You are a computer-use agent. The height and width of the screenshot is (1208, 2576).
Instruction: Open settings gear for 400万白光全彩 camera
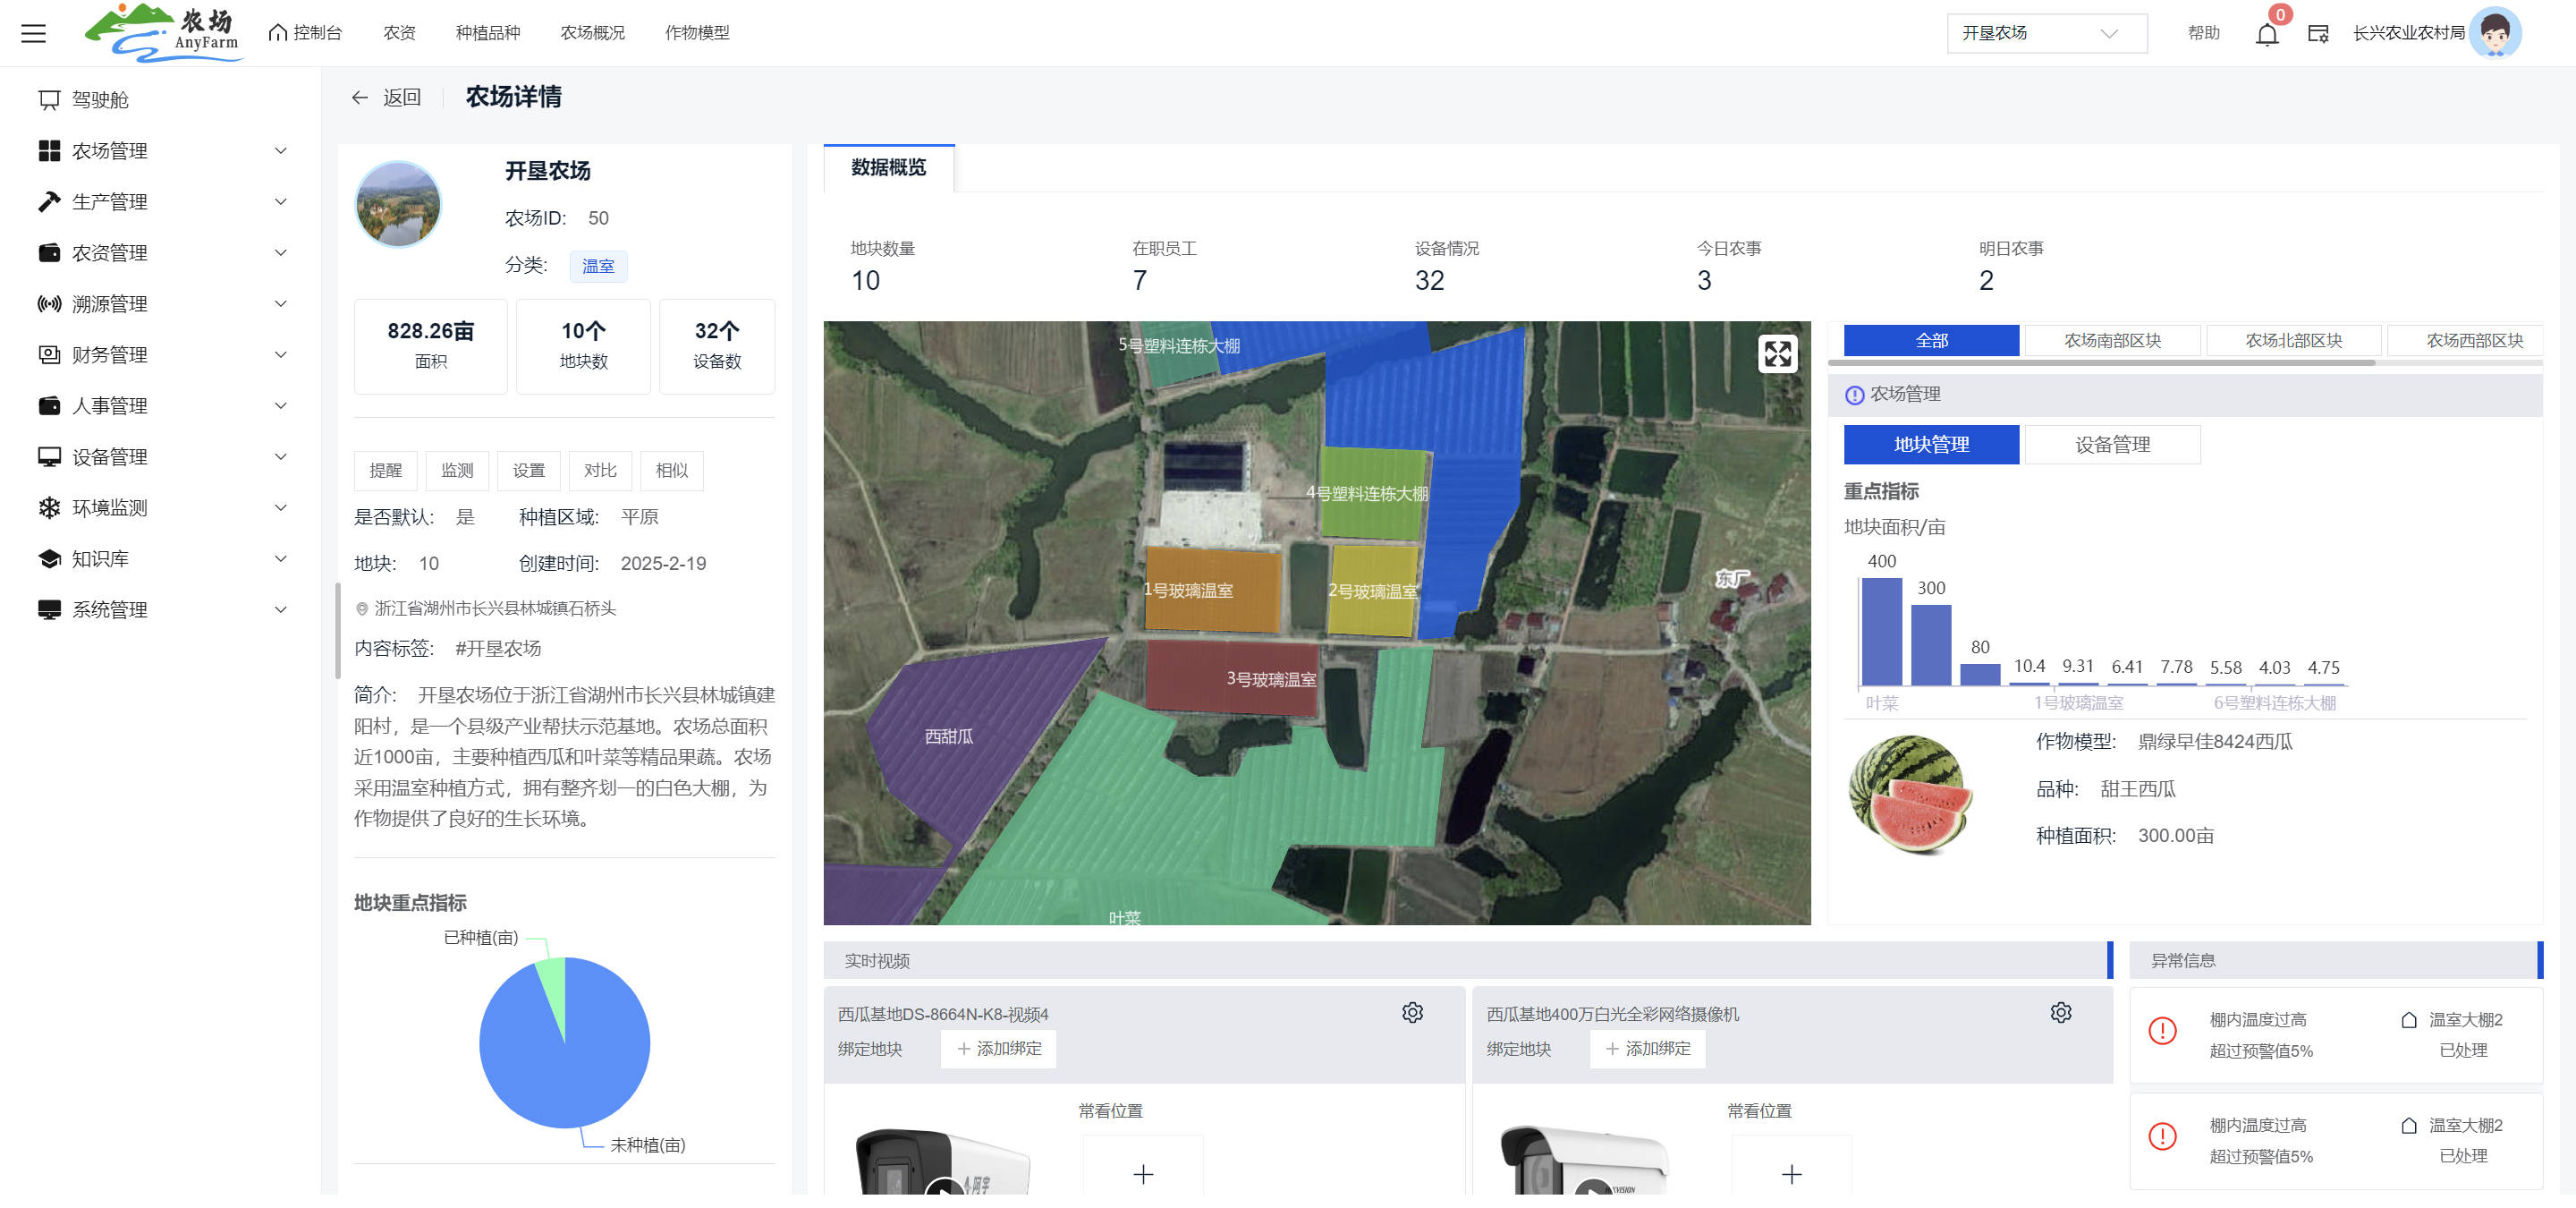2060,1012
